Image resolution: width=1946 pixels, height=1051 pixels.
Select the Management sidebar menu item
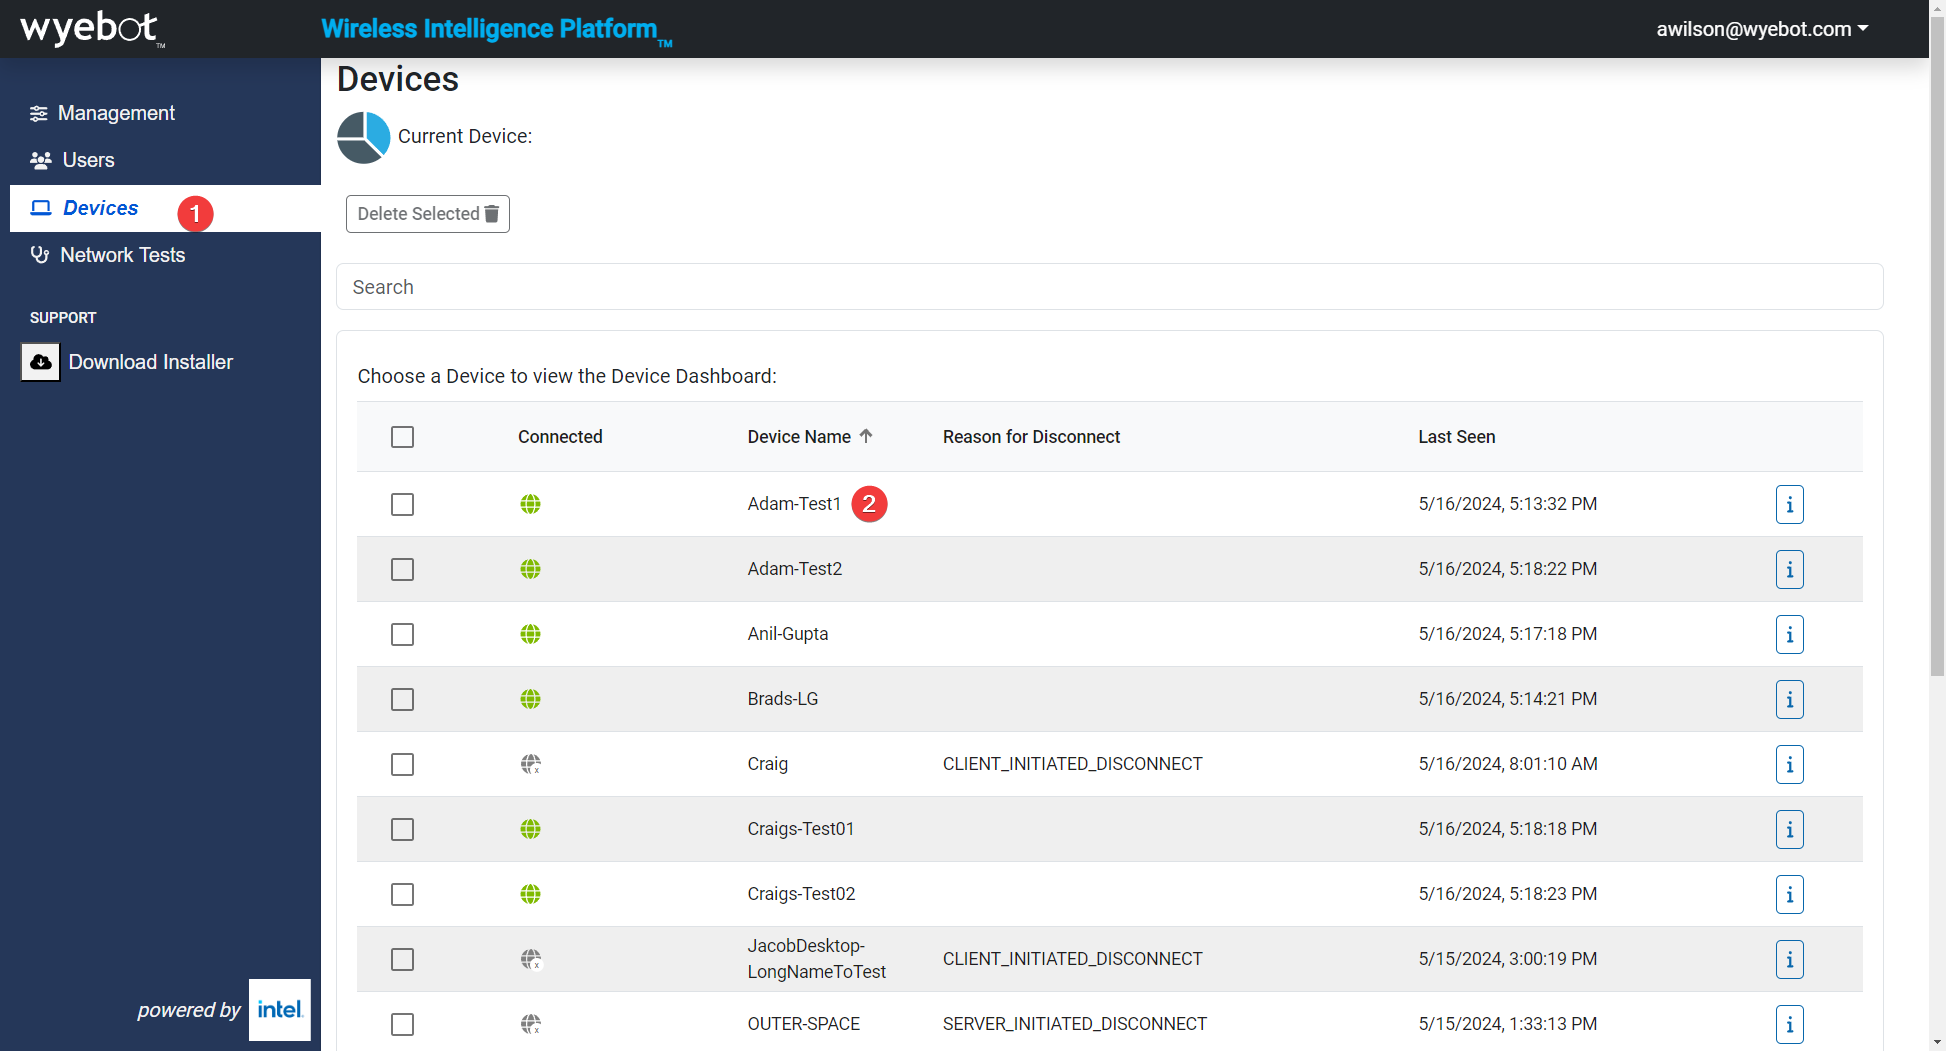(x=114, y=113)
